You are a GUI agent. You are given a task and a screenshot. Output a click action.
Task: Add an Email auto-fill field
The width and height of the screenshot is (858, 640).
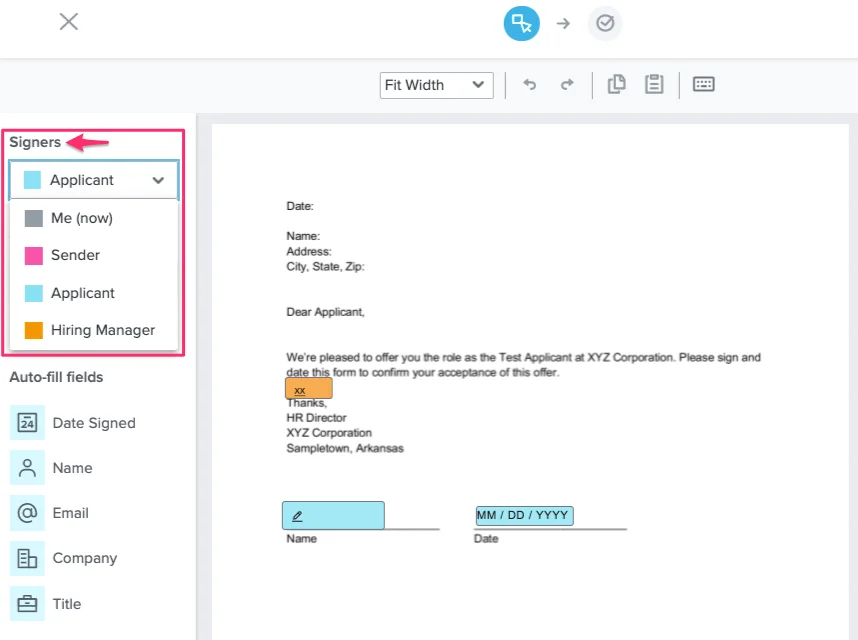pos(27,513)
